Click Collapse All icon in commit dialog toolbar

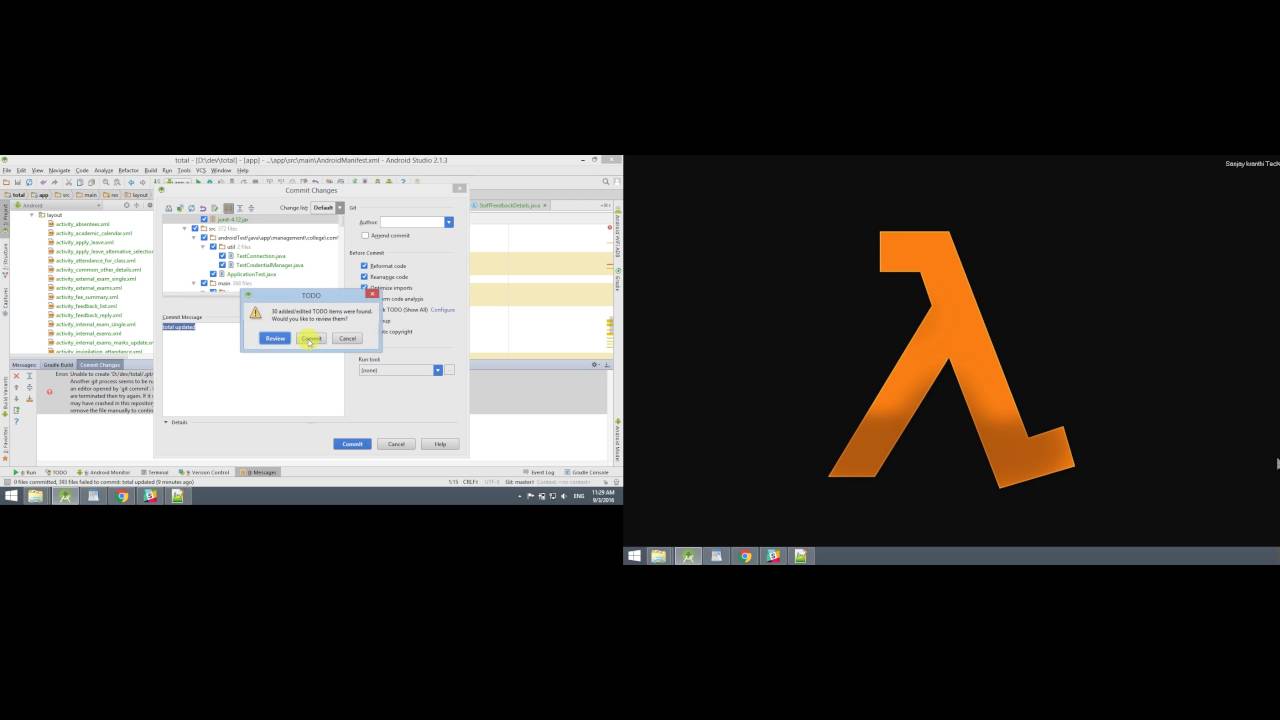tap(251, 208)
